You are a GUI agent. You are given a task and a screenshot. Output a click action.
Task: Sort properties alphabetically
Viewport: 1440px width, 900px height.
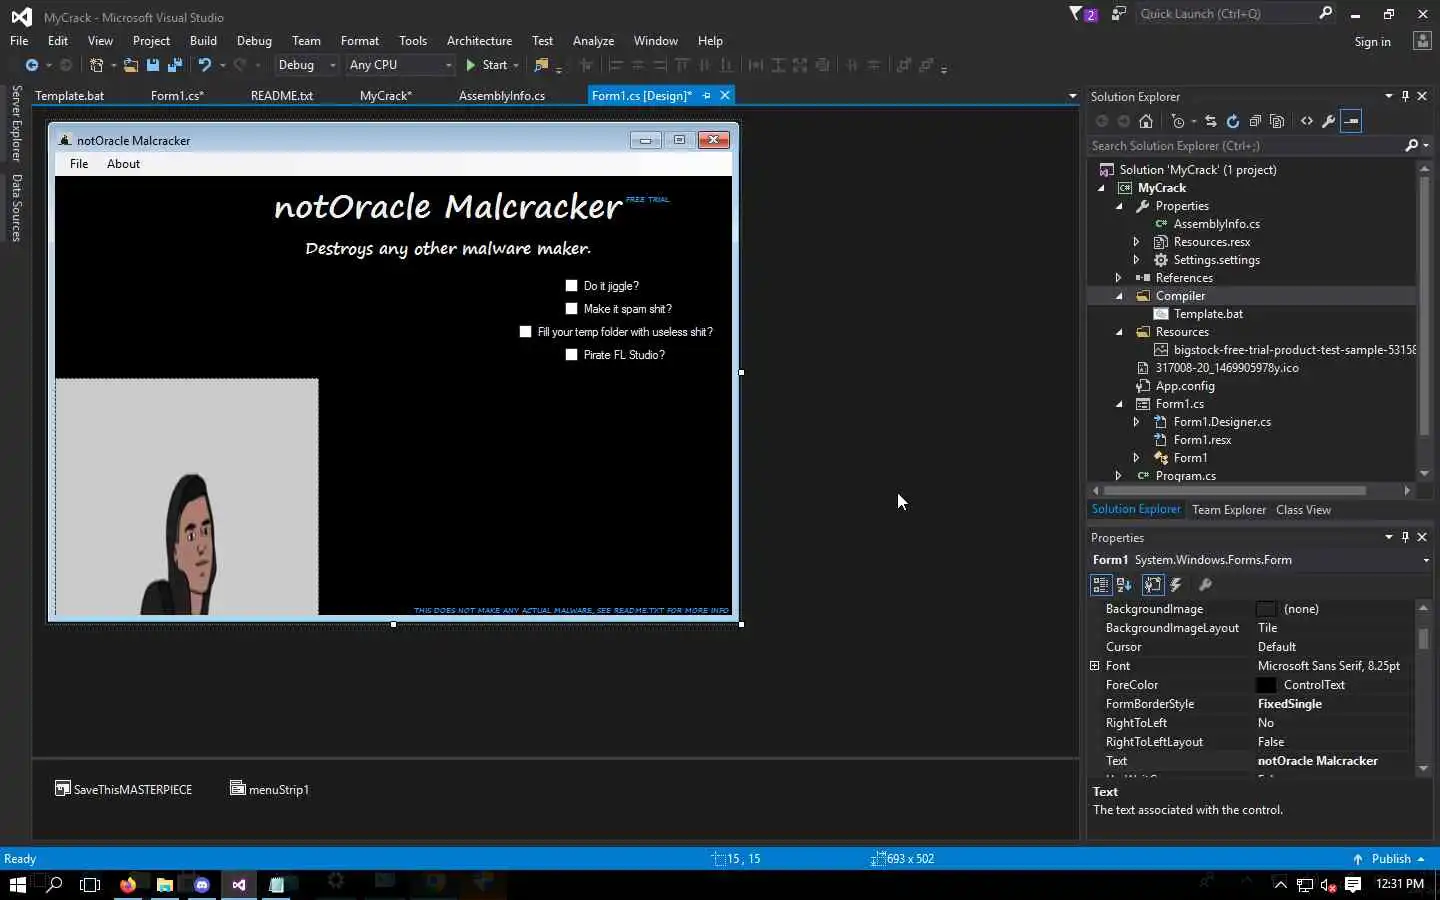click(x=1124, y=585)
